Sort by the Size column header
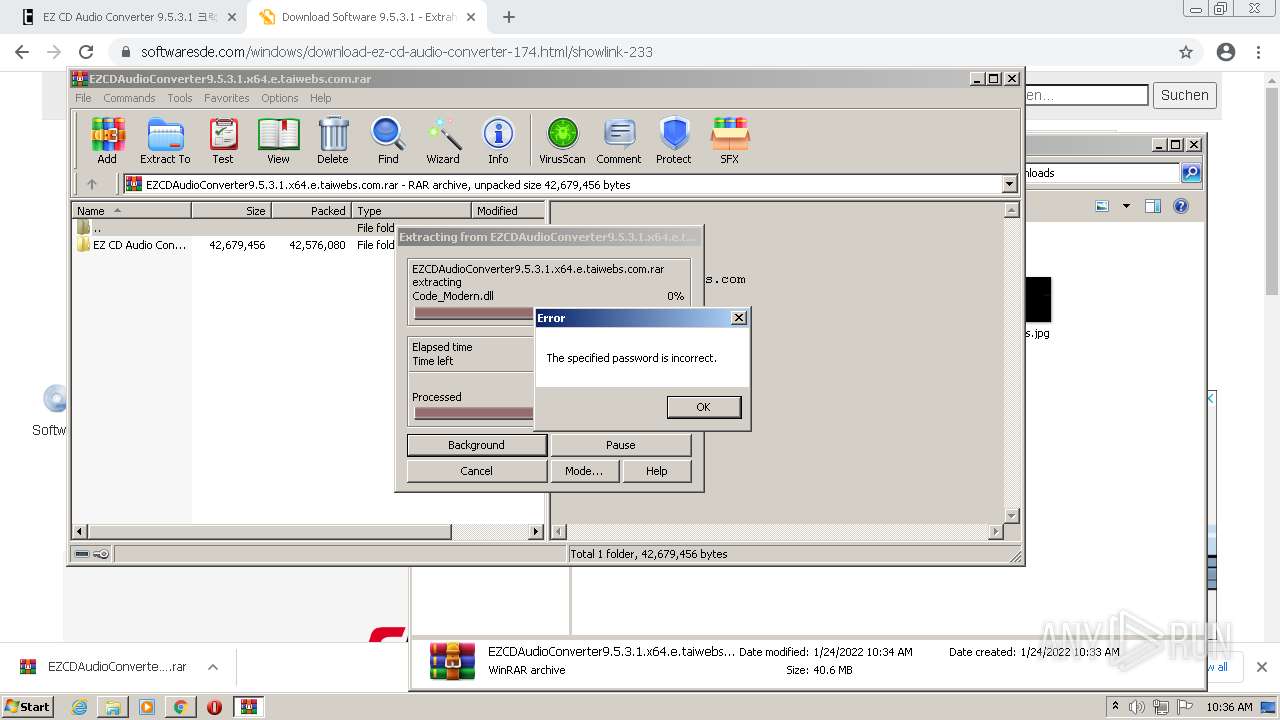 click(231, 211)
